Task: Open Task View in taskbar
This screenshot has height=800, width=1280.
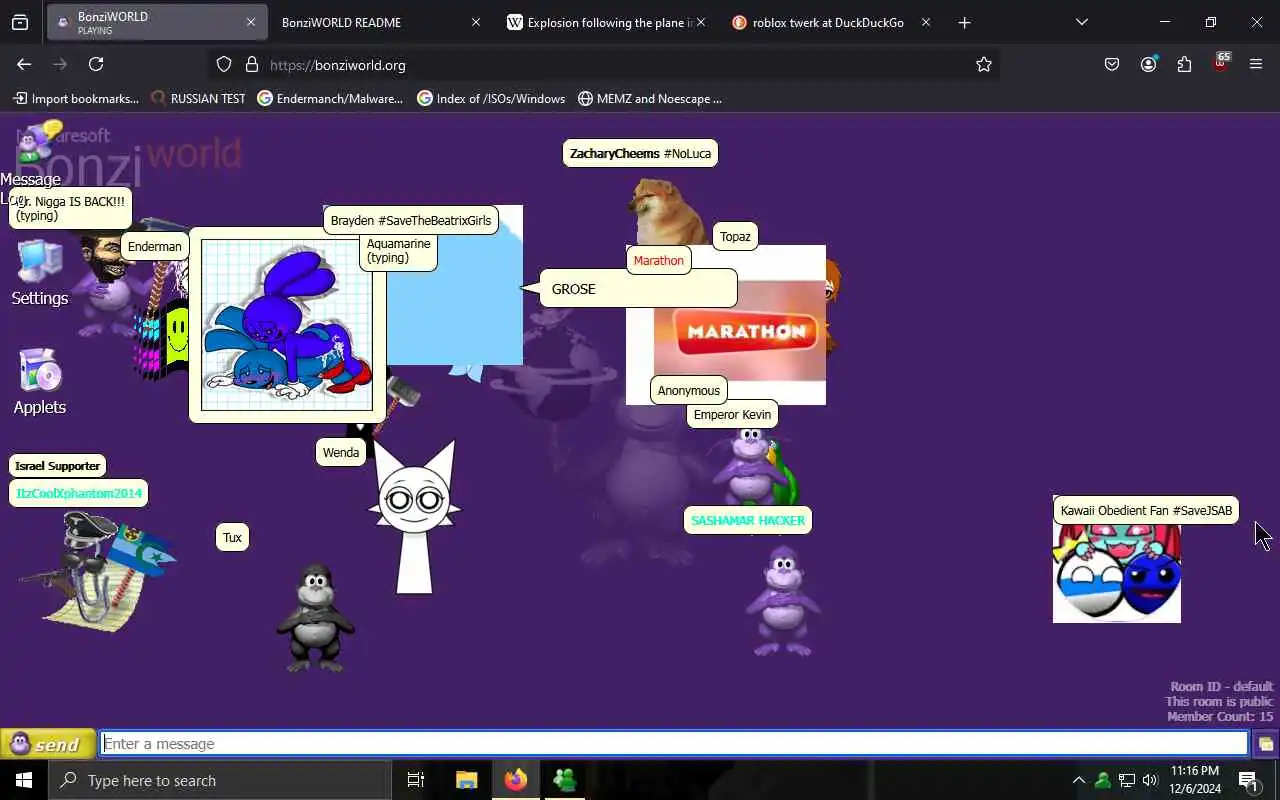Action: 416,780
